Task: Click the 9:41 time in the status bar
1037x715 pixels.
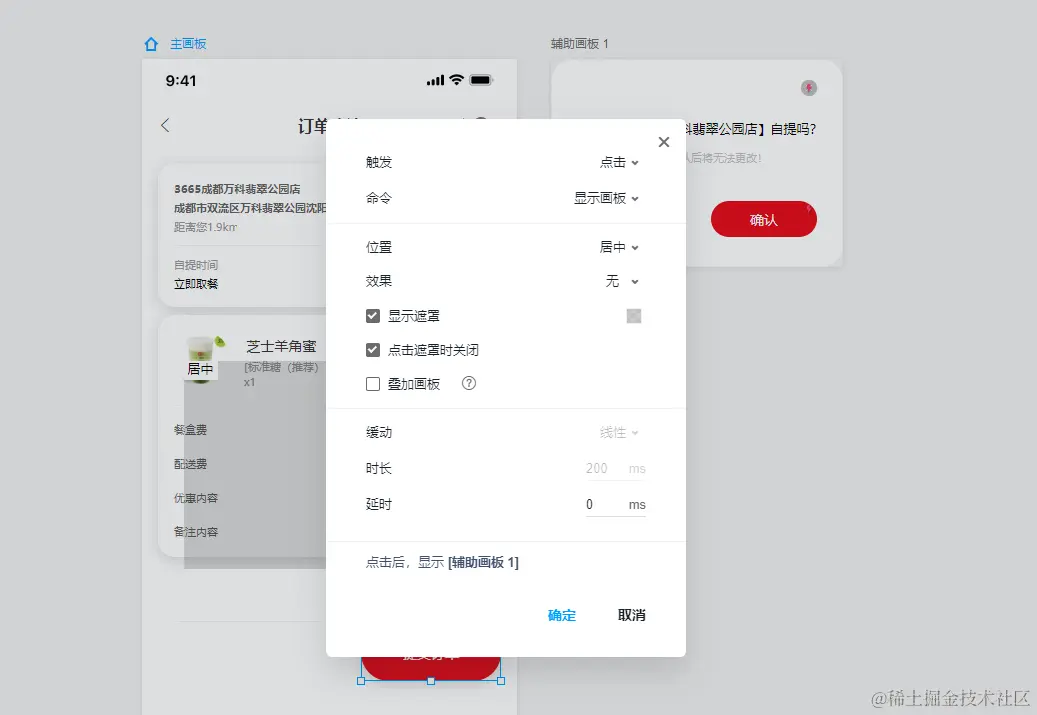Action: click(x=181, y=81)
